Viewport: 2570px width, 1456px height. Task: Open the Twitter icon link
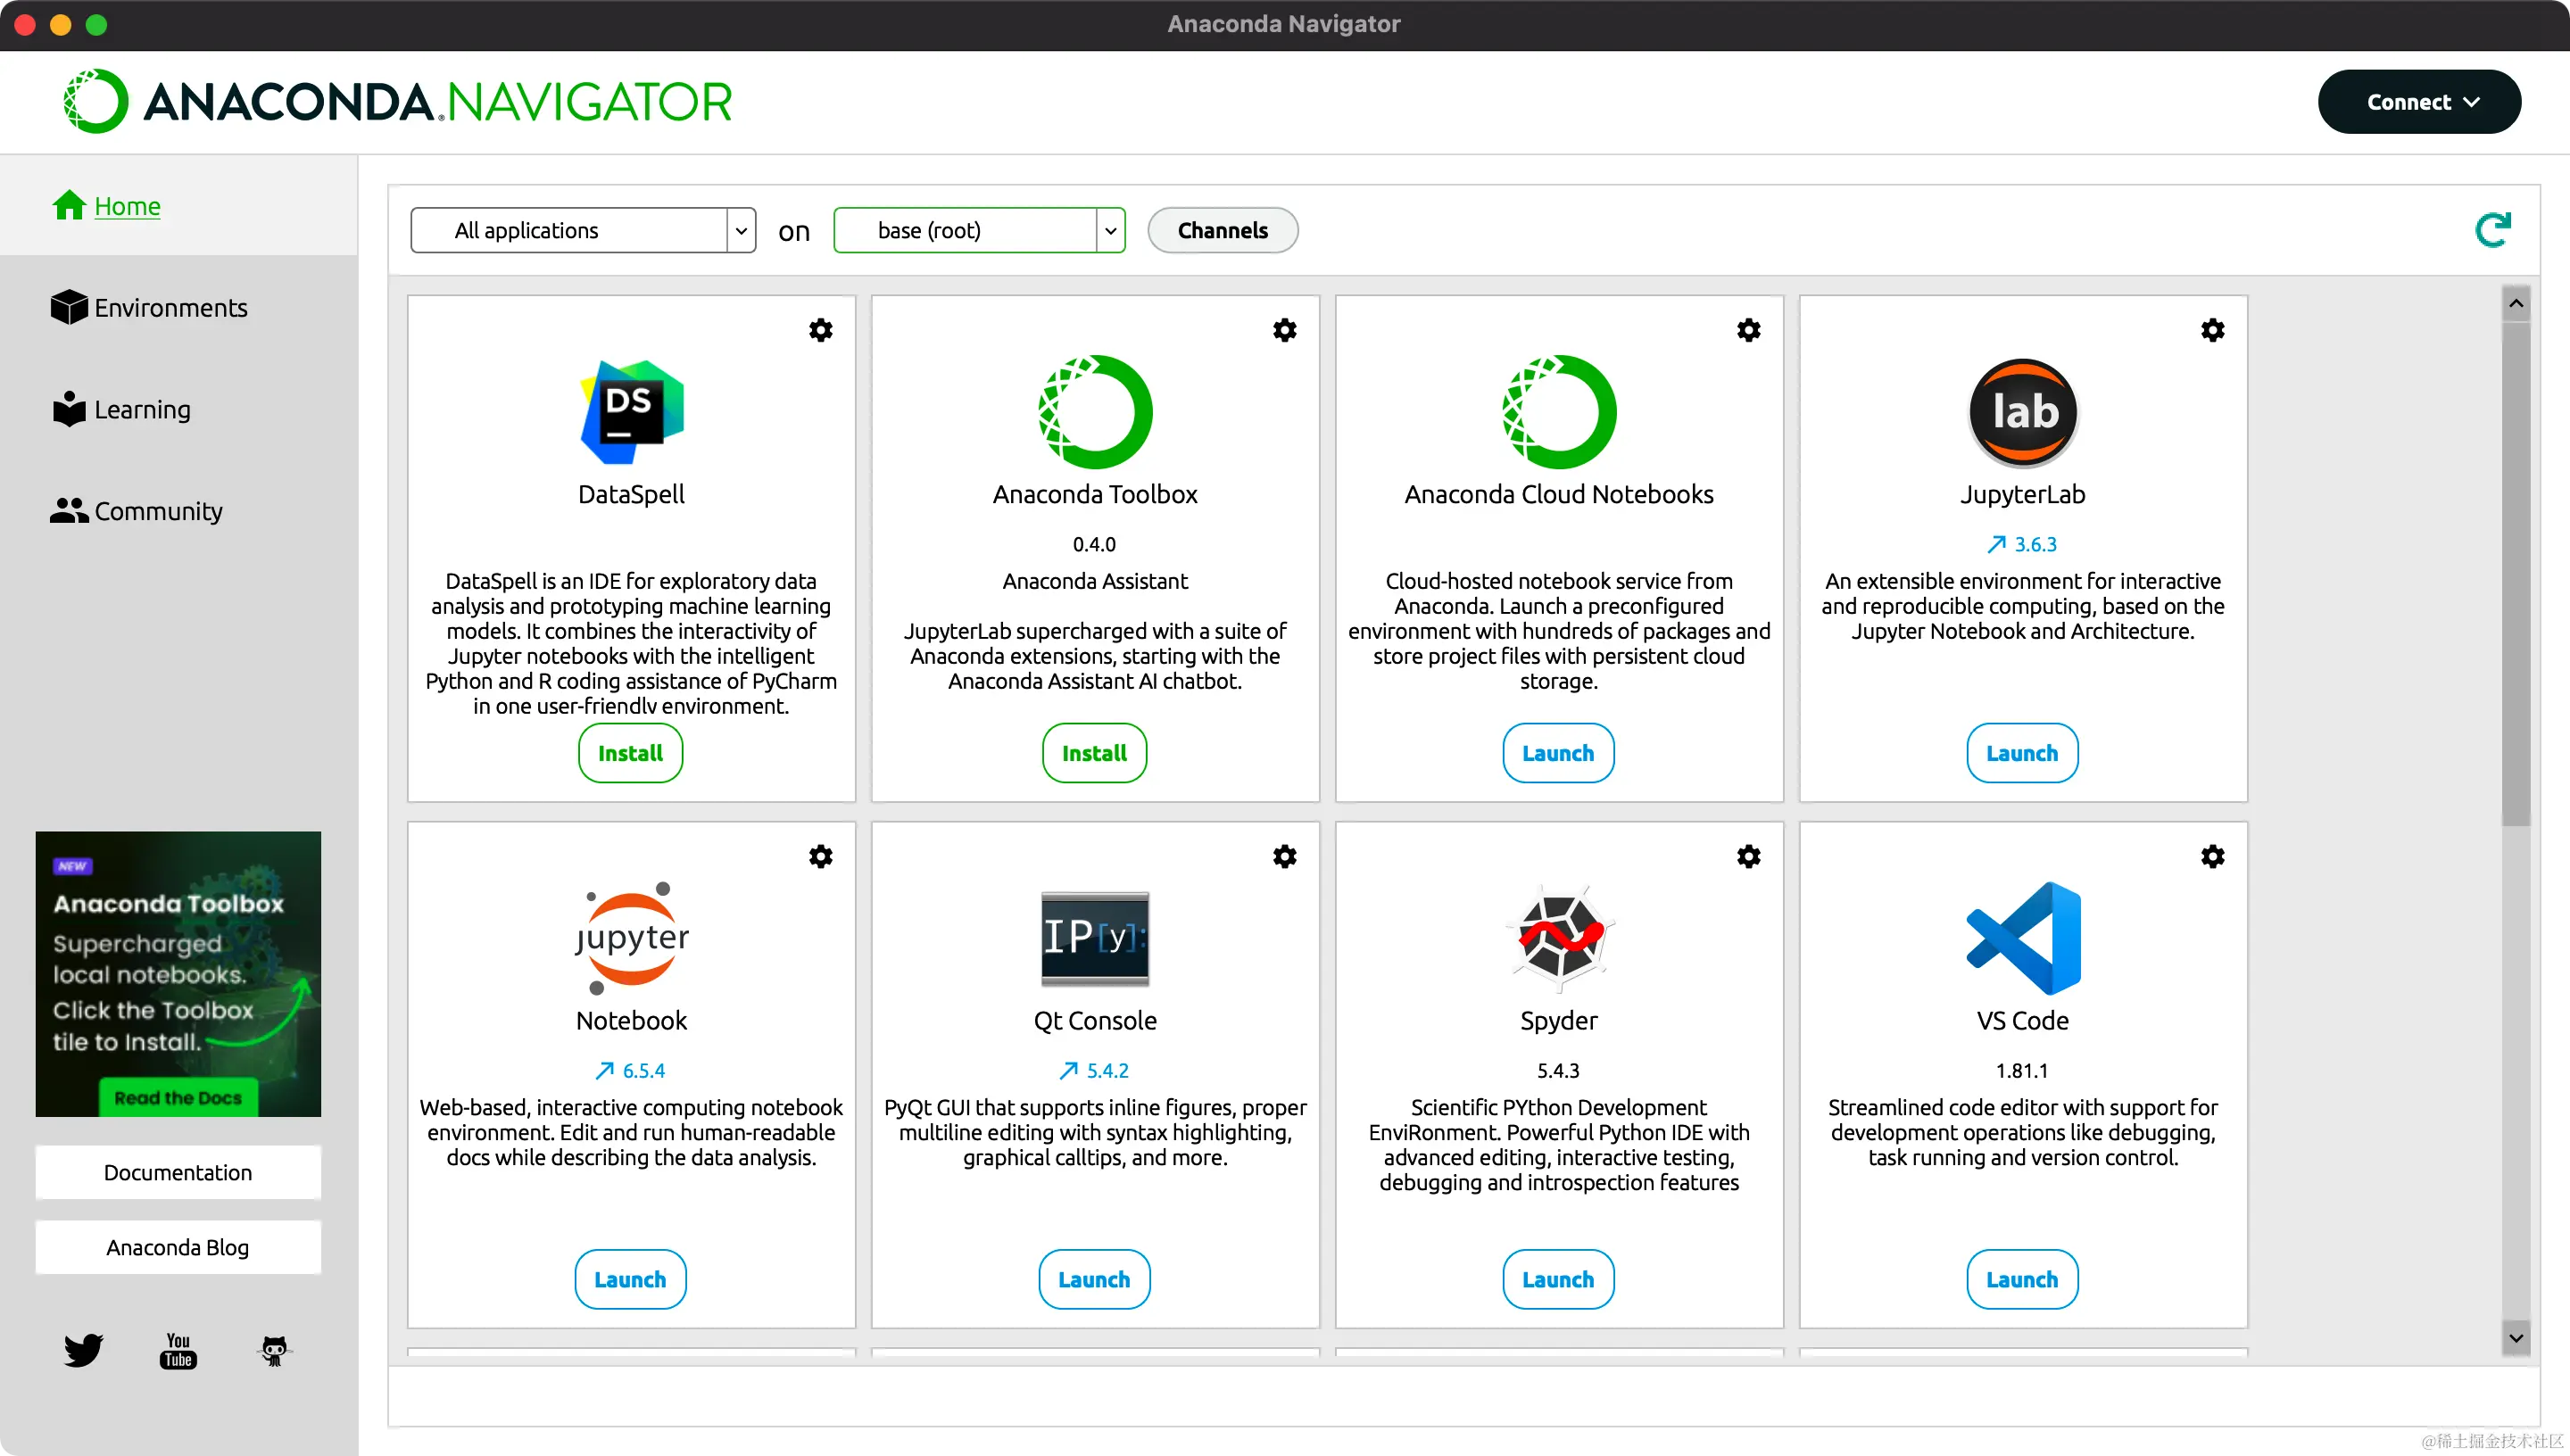coord(83,1350)
